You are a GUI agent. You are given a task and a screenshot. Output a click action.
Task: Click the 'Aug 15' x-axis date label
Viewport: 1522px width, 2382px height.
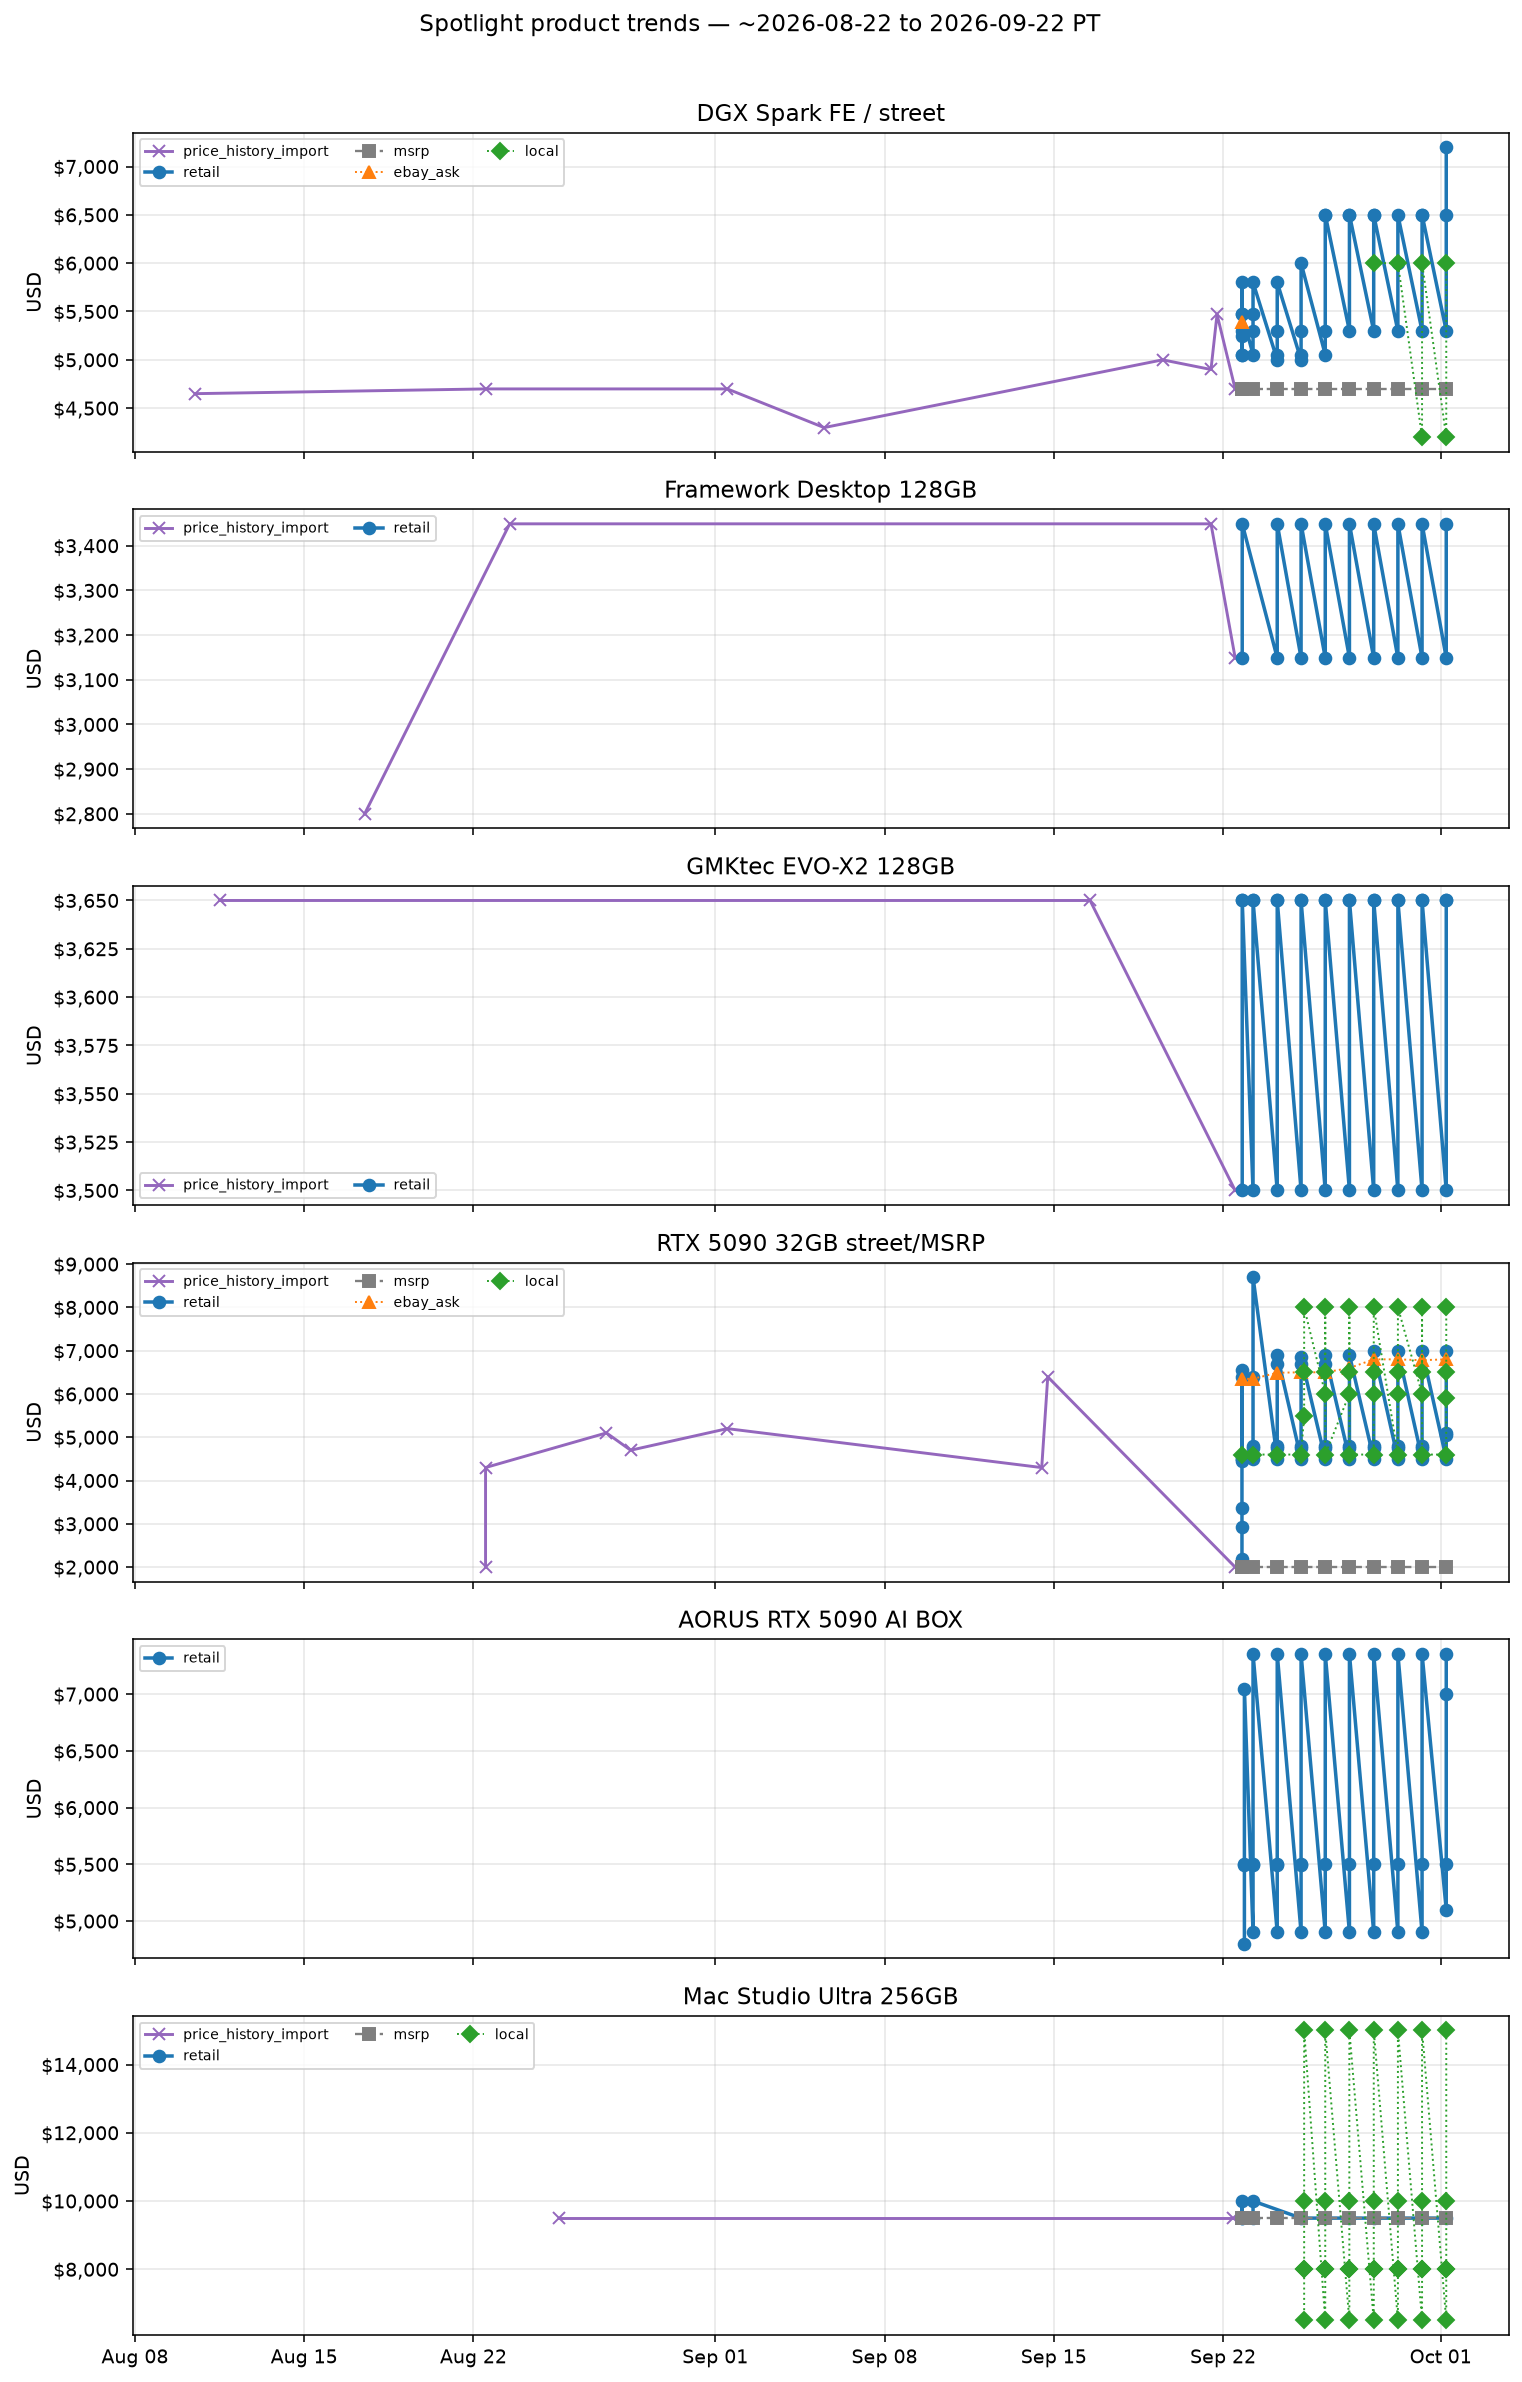(x=304, y=2357)
